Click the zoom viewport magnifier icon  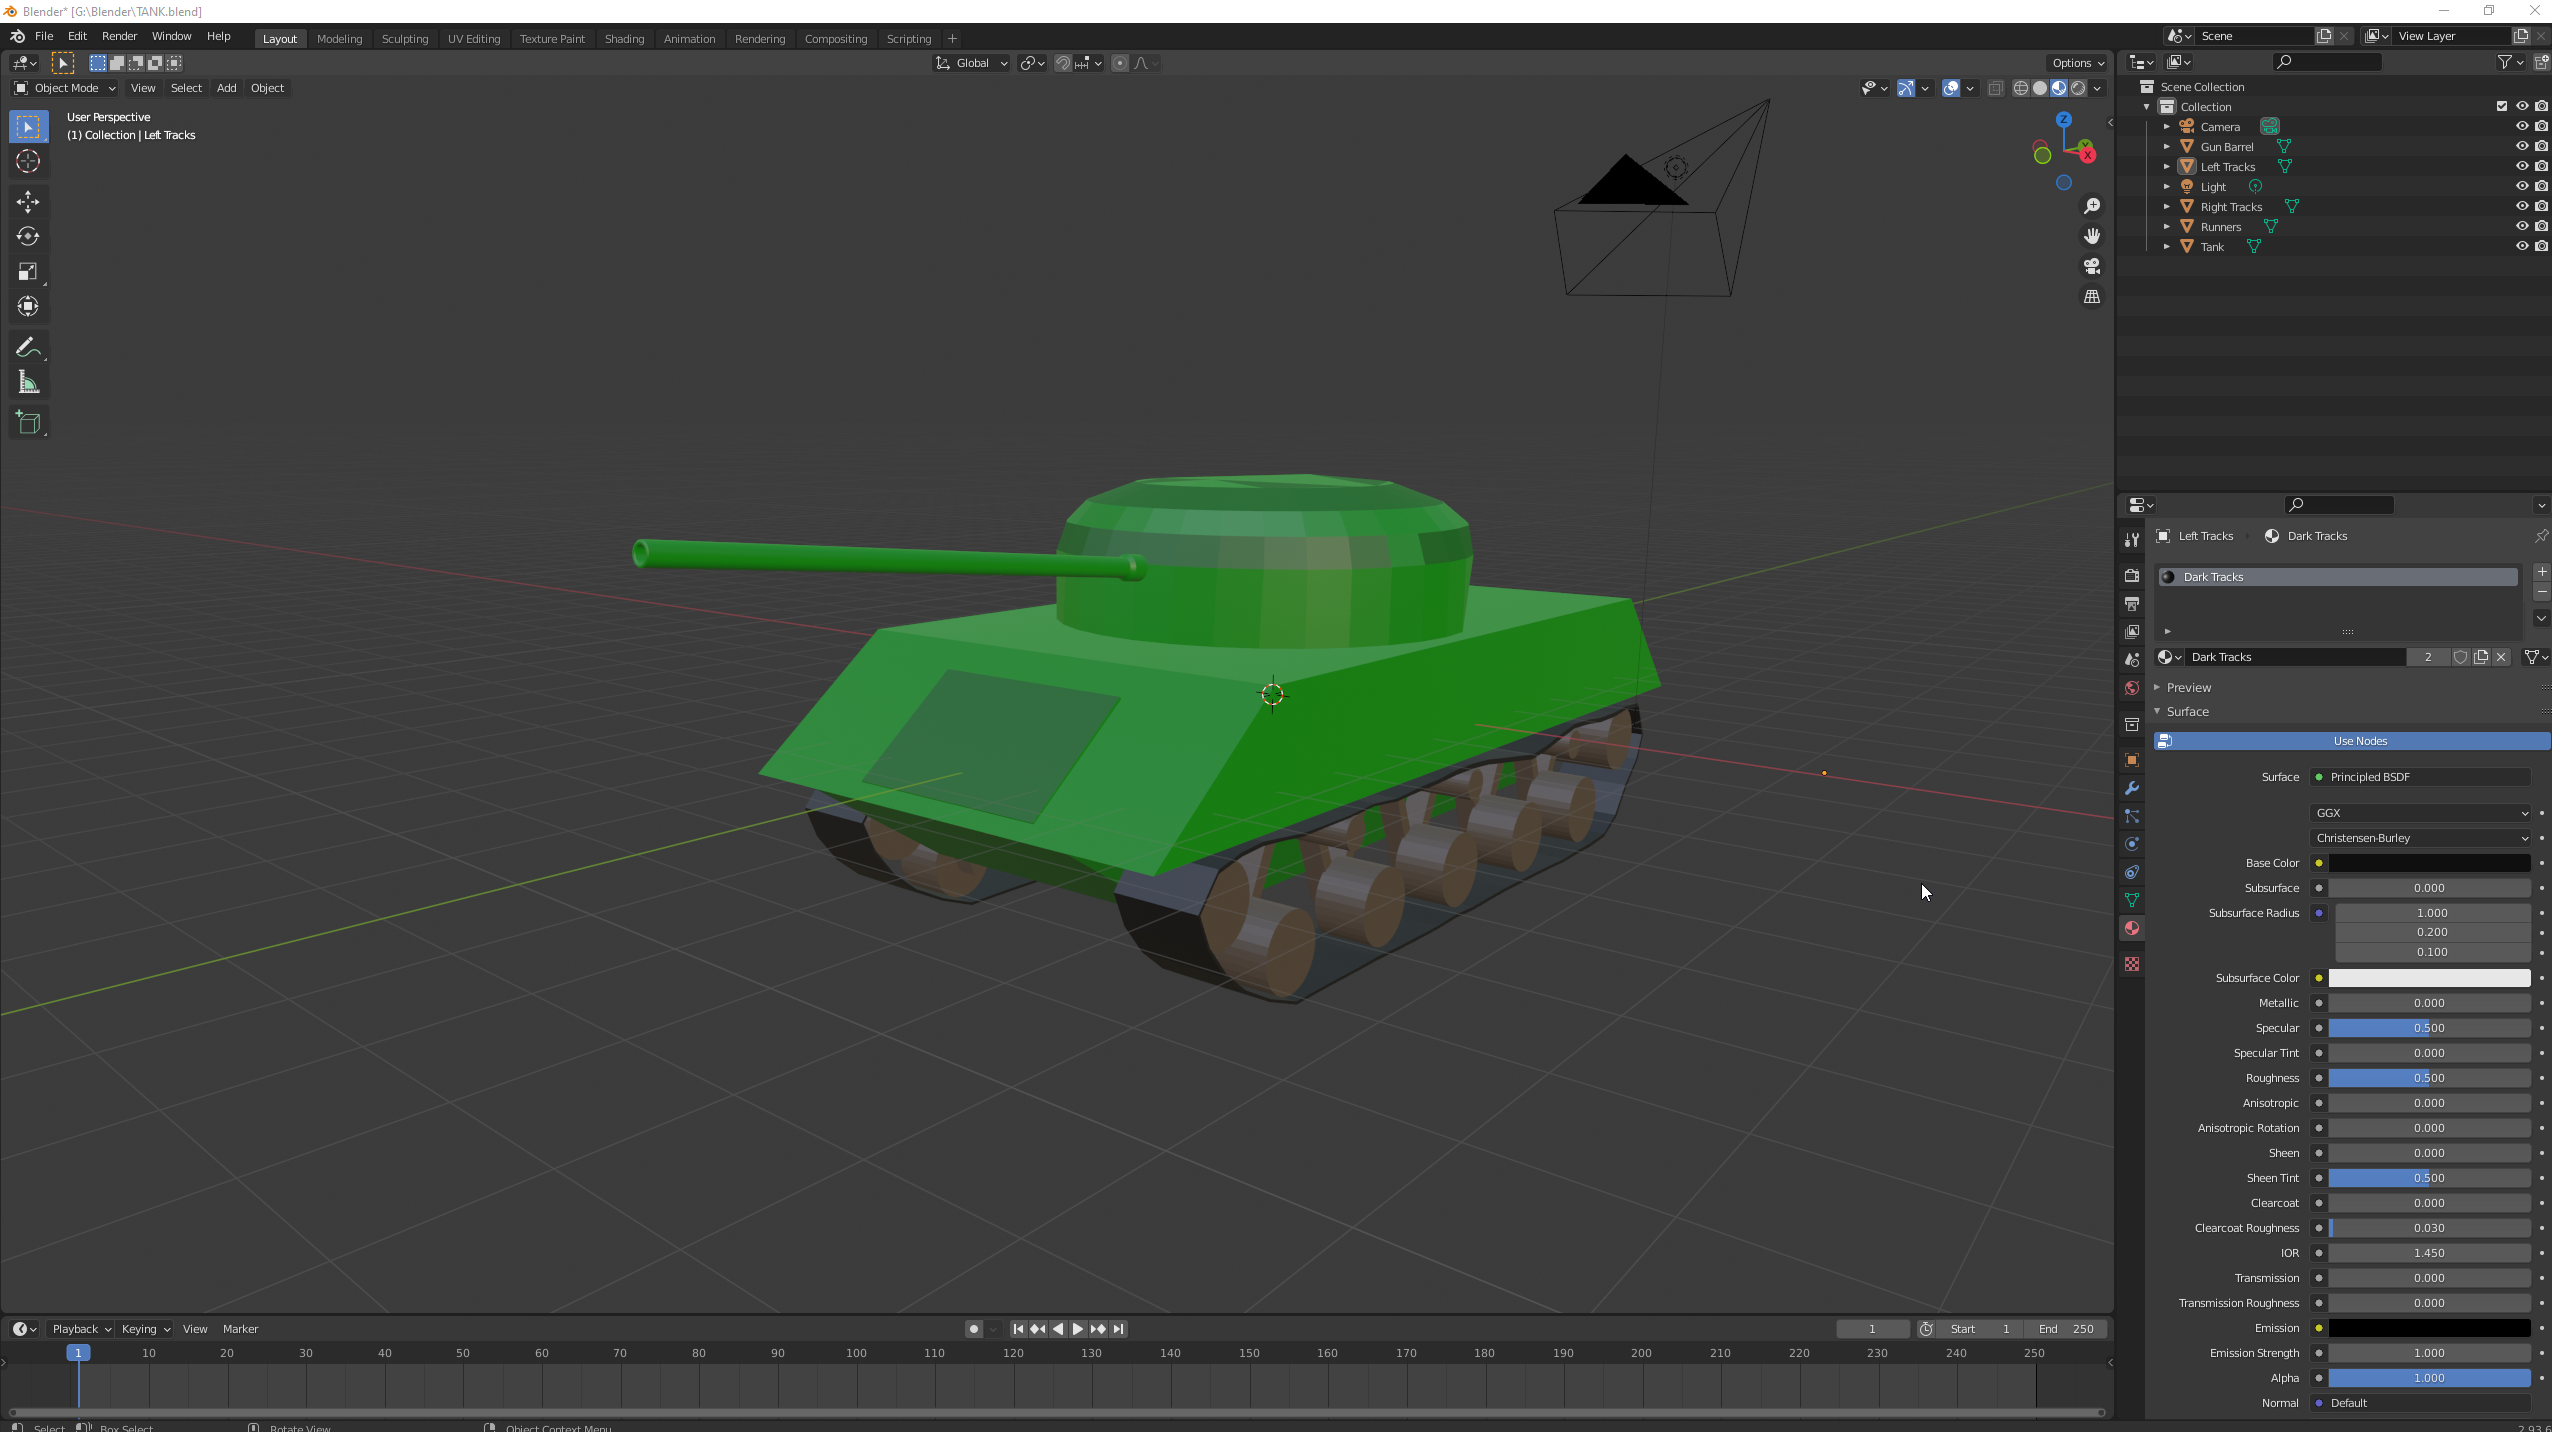(2091, 206)
